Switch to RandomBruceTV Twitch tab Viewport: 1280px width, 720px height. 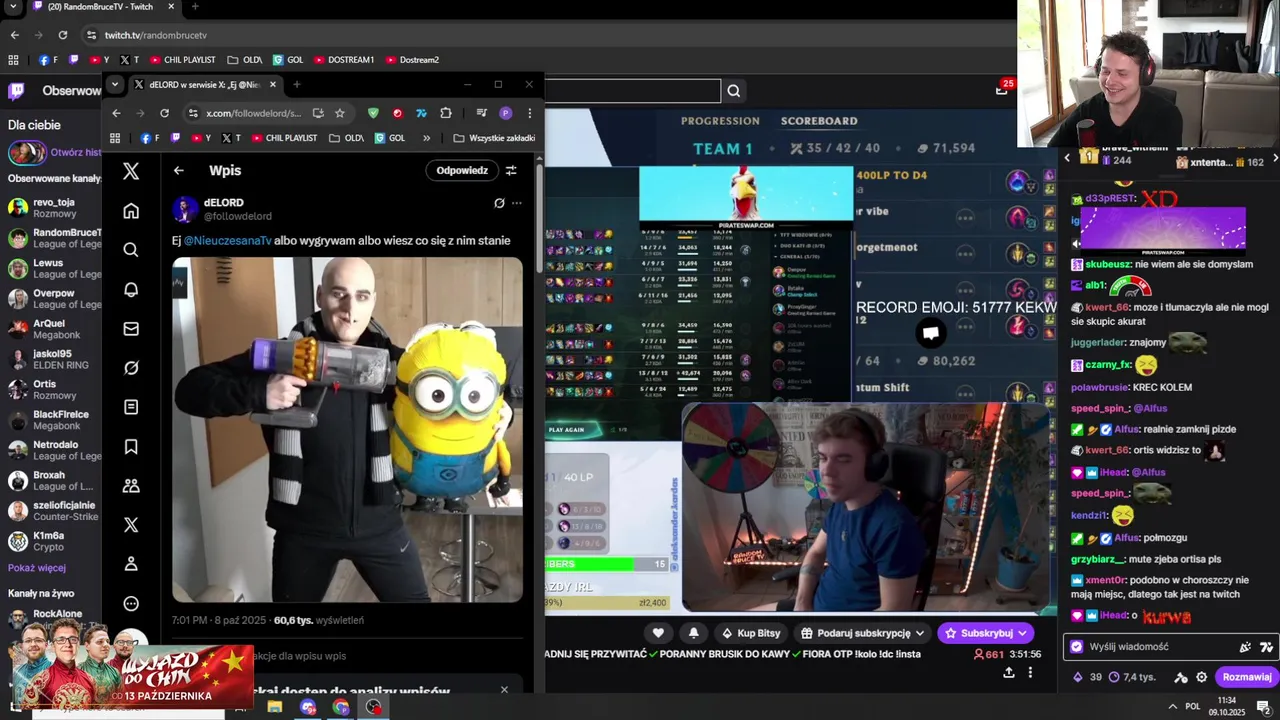(x=100, y=7)
